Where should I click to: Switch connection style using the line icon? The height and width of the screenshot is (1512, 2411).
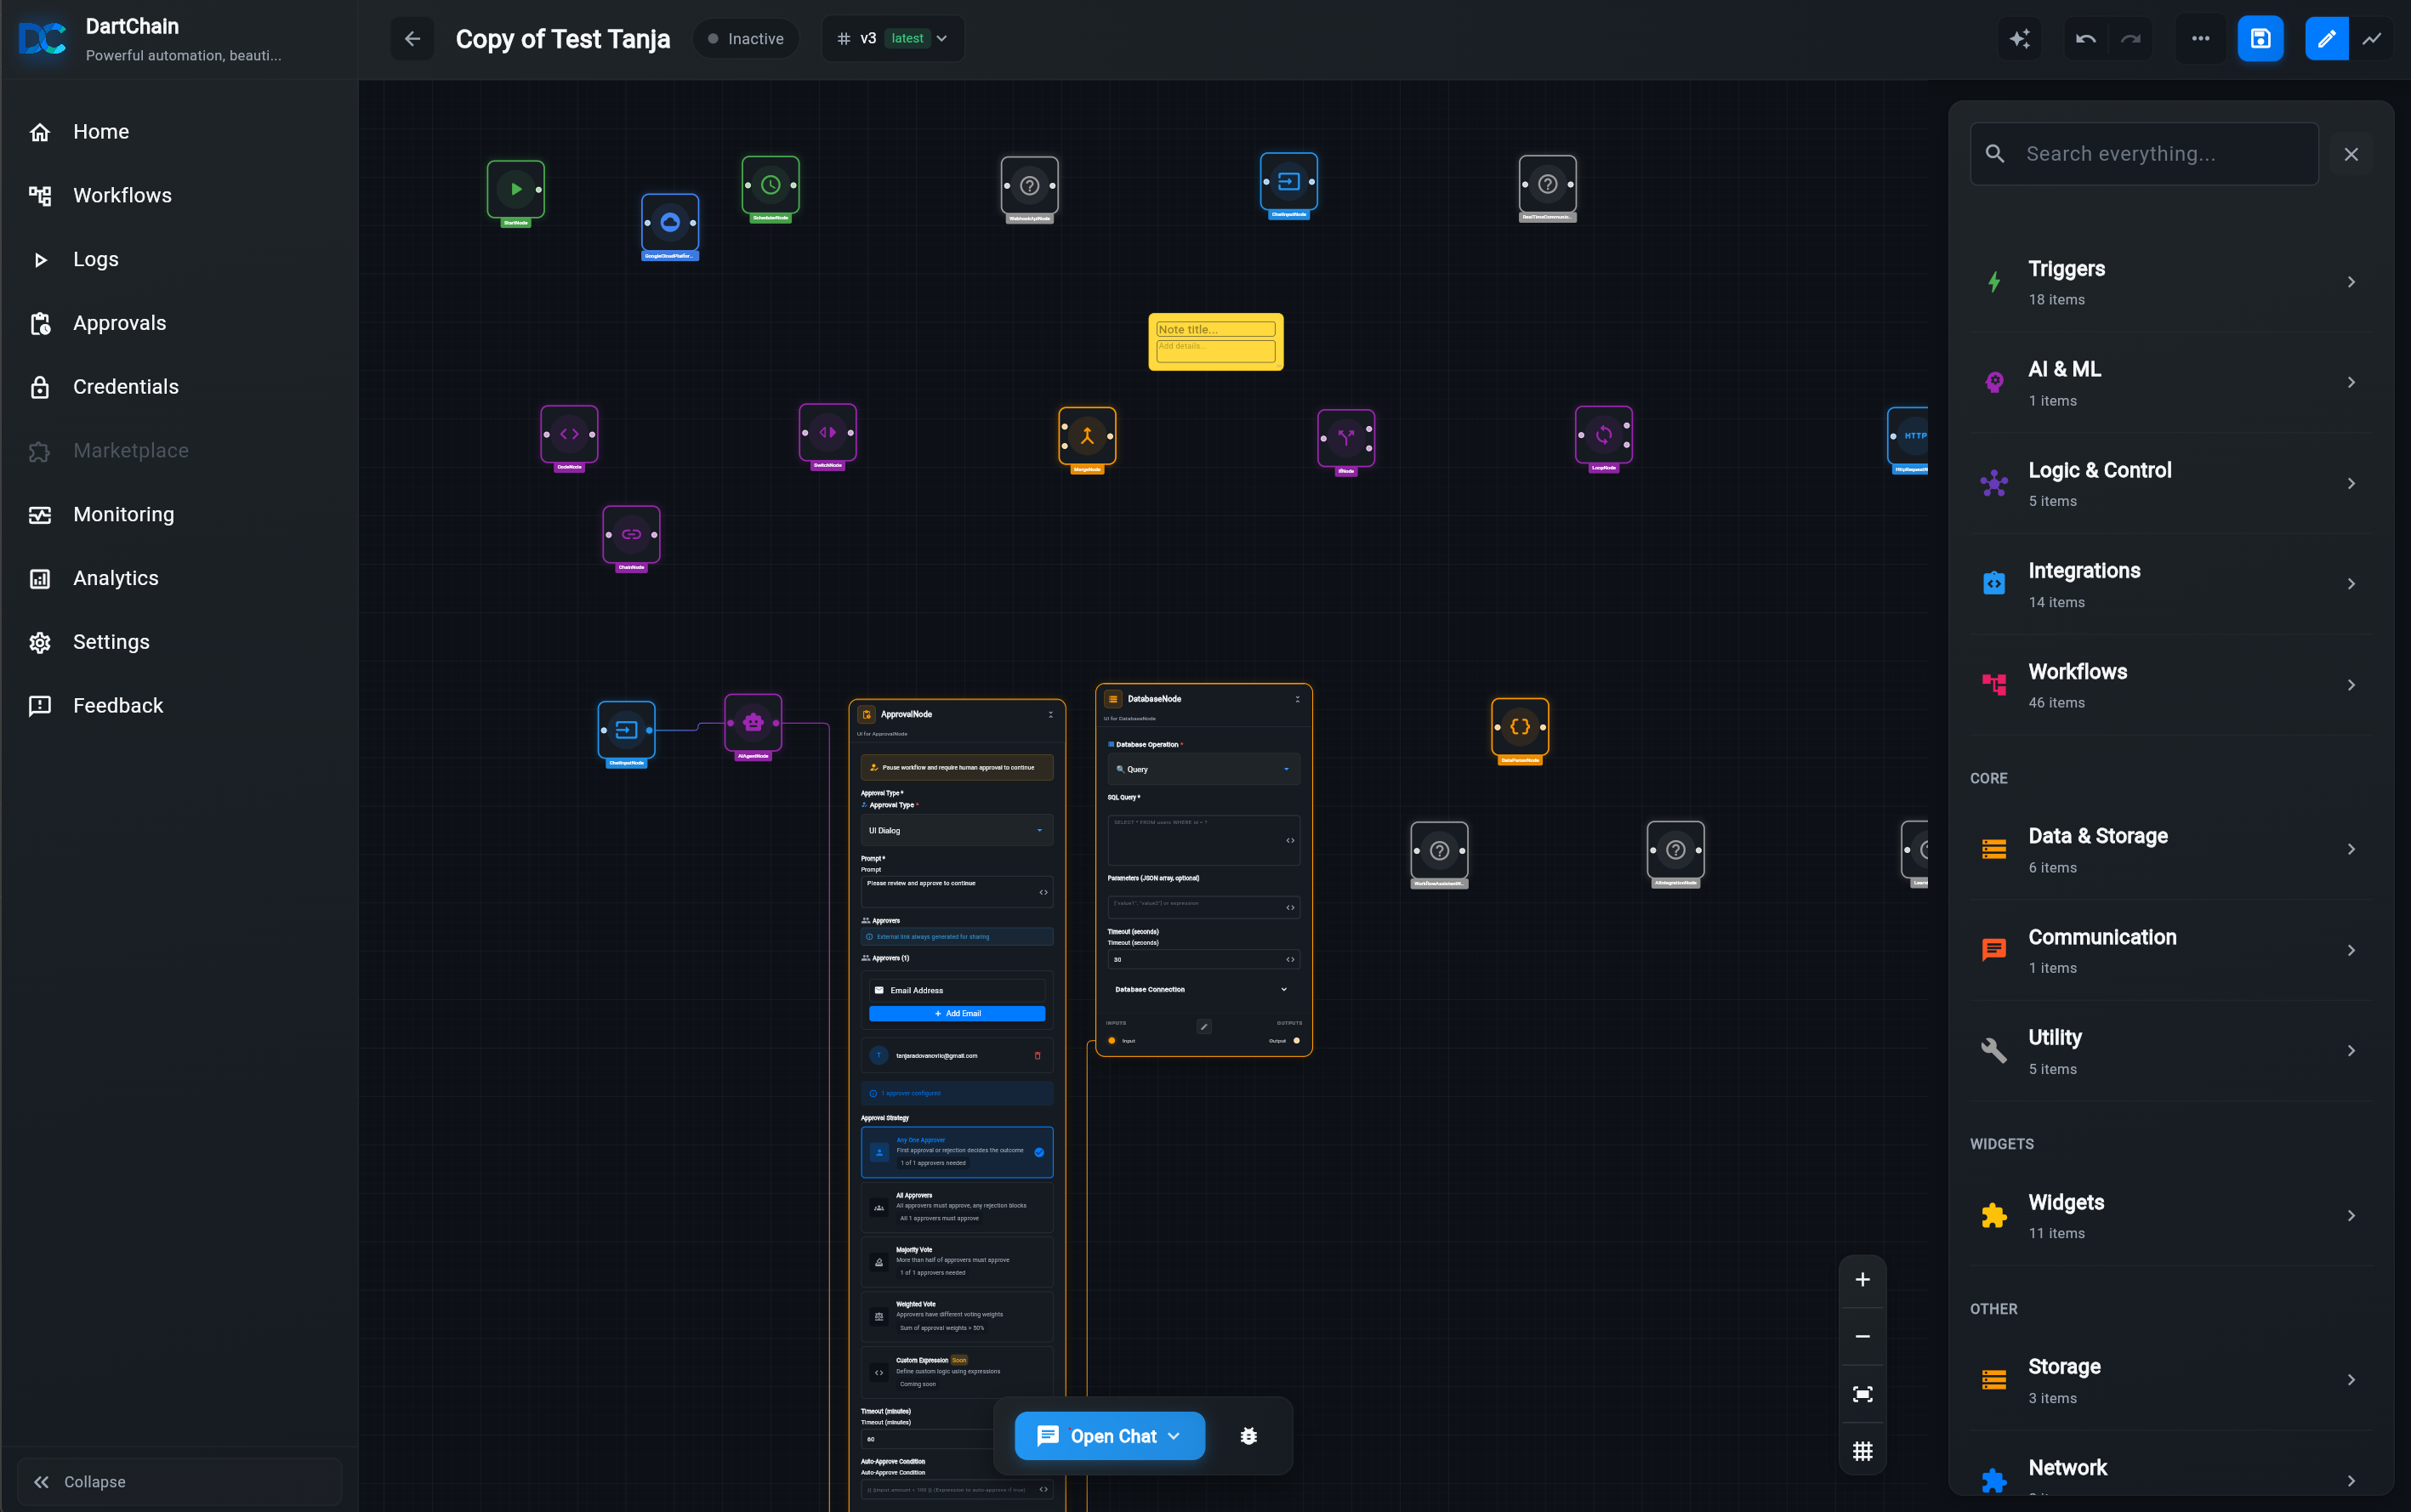click(2371, 38)
